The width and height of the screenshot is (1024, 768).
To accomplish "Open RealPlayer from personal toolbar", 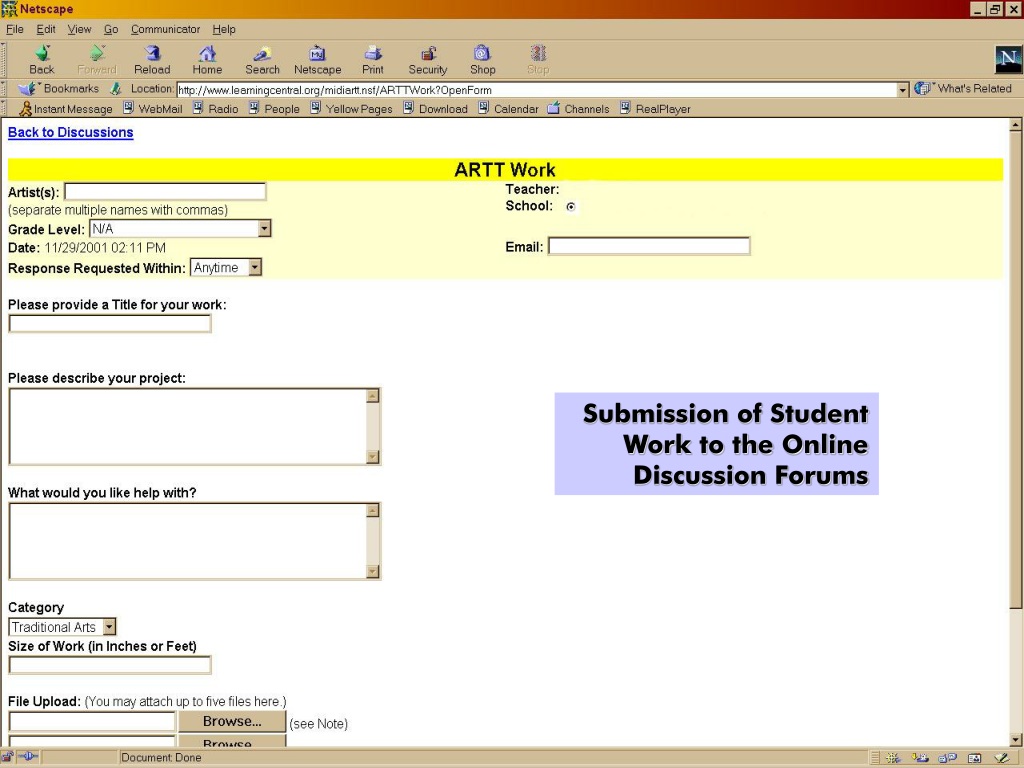I will coord(655,108).
